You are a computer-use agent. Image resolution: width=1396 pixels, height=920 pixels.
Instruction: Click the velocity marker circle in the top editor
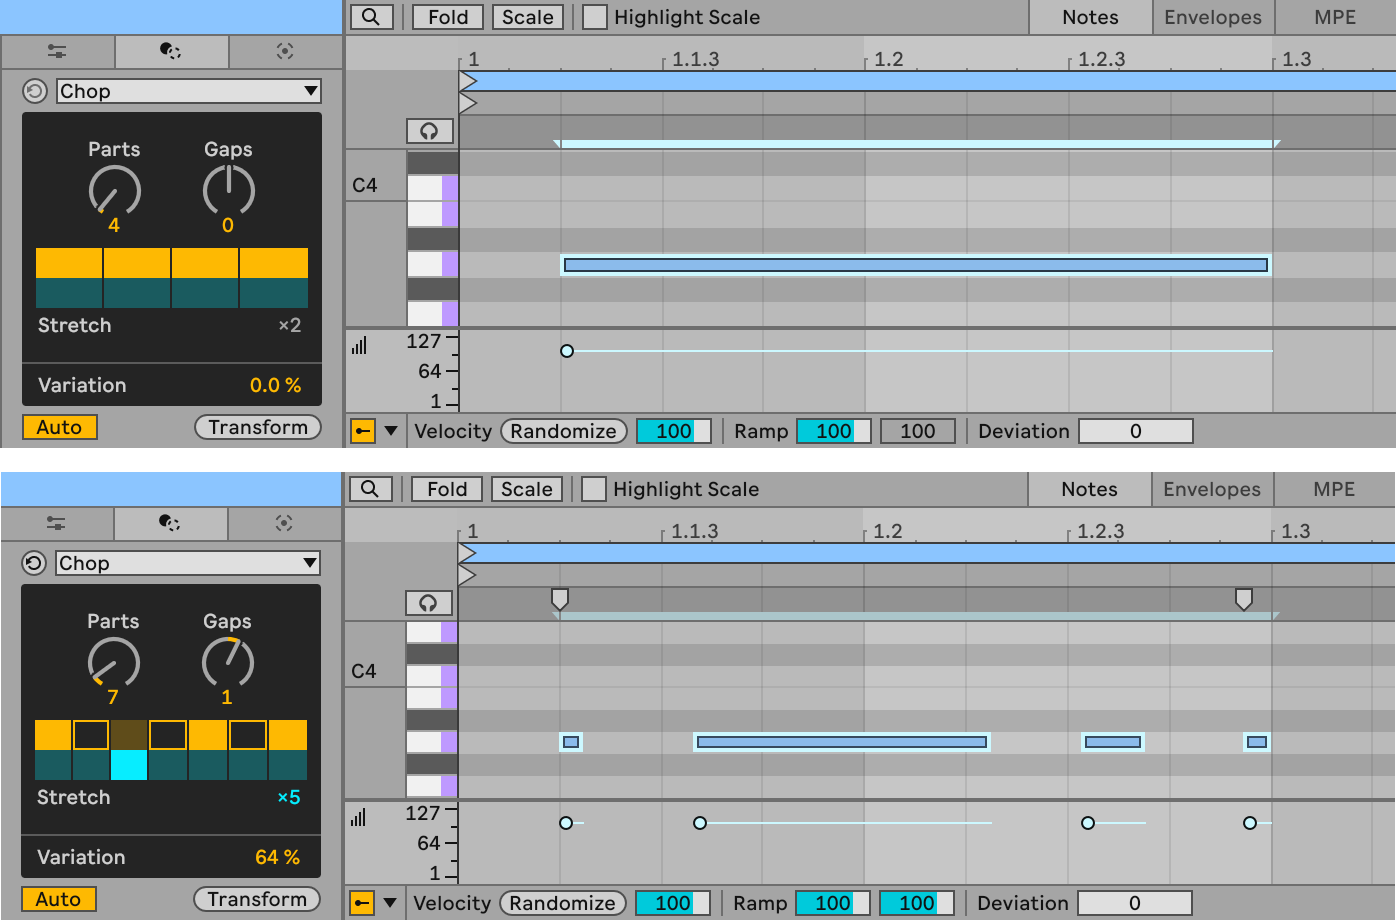pyautogui.click(x=567, y=351)
